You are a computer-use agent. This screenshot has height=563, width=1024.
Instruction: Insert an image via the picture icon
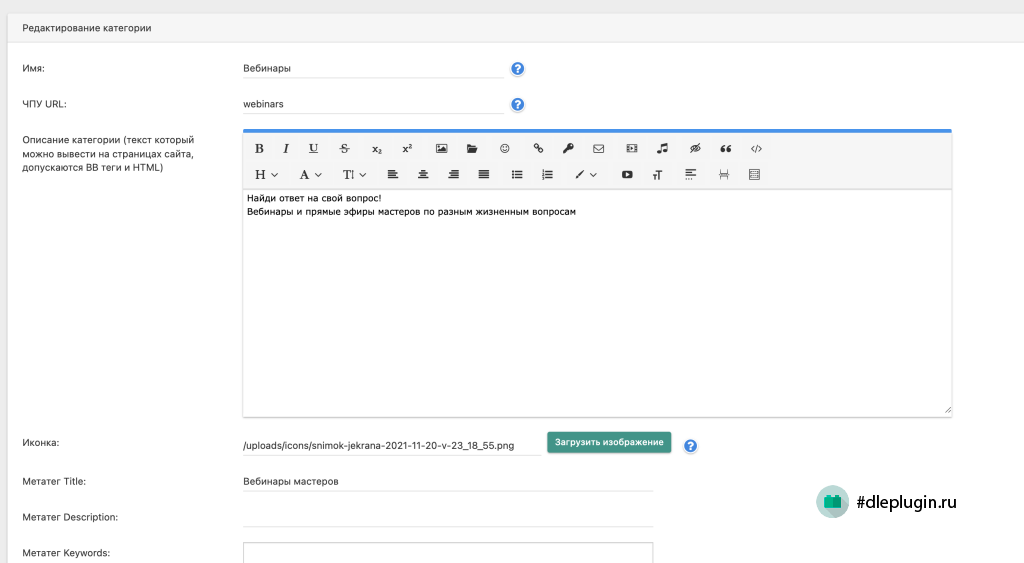coord(441,149)
